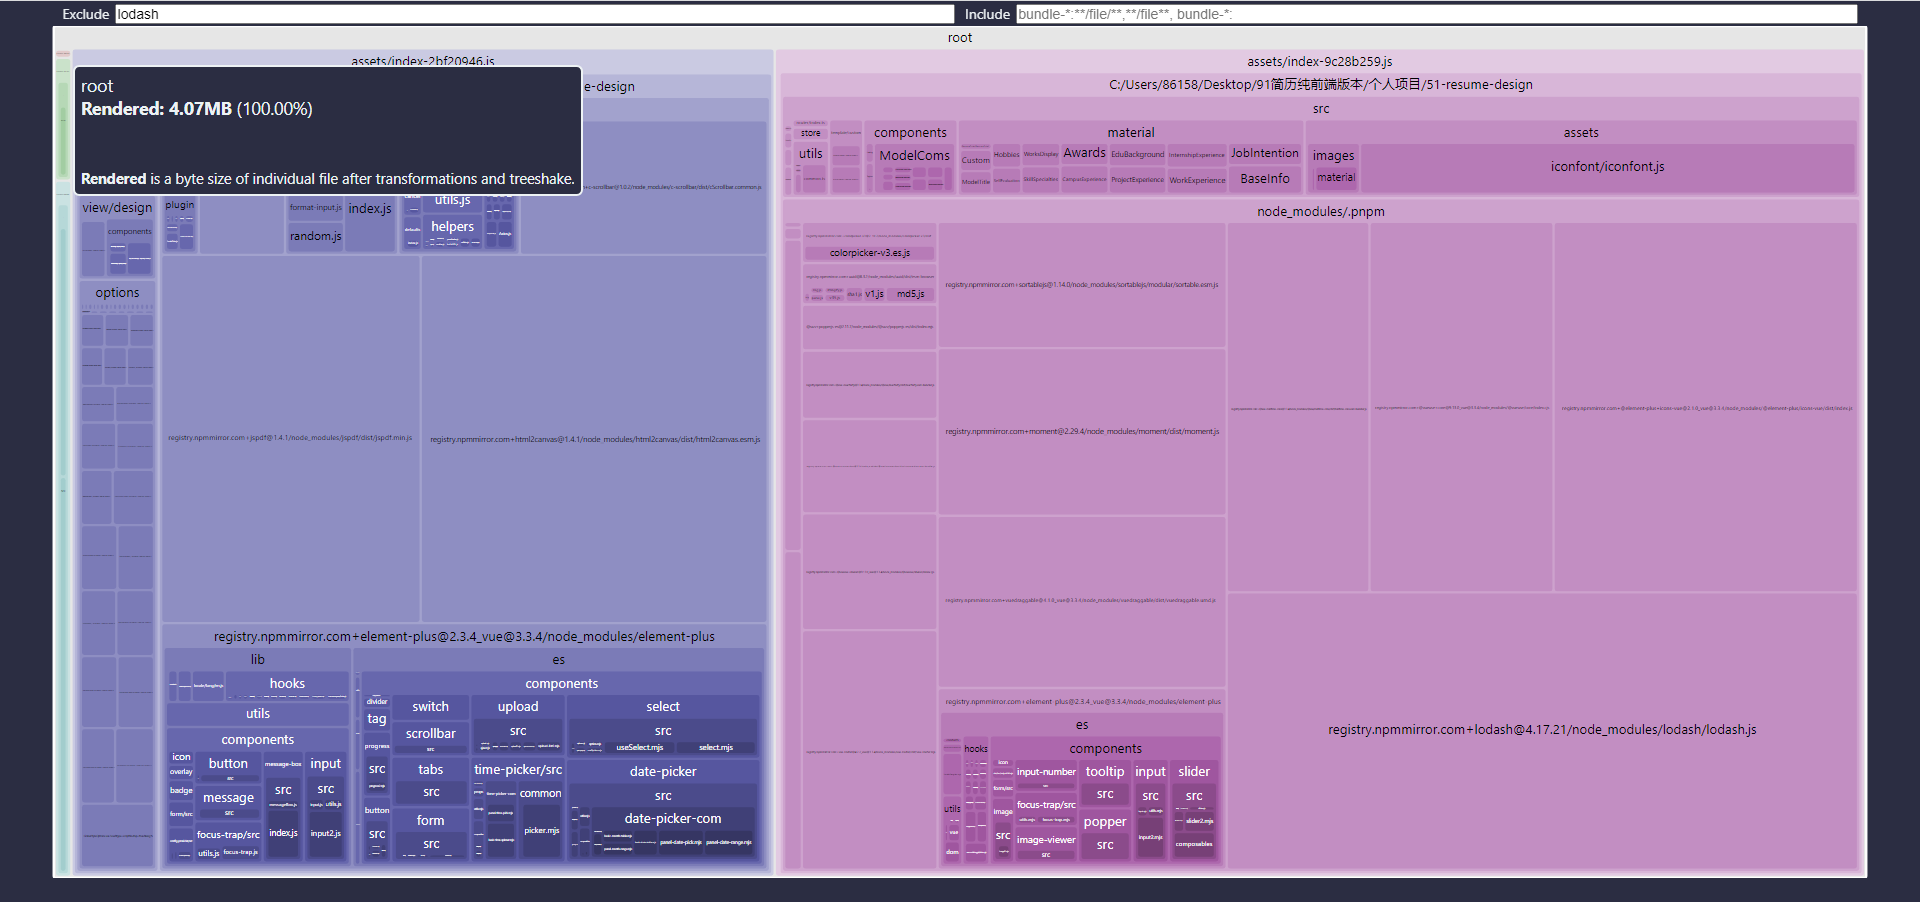Click the jspdf.min.js module block

tap(291, 438)
